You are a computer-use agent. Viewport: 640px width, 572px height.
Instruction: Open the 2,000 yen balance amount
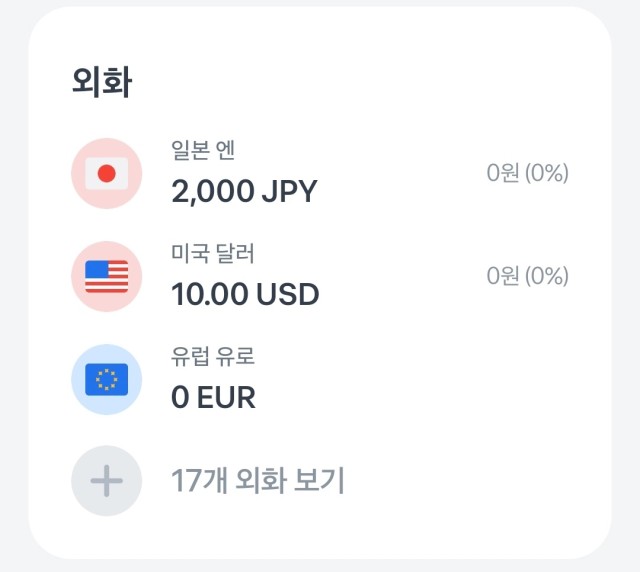tap(244, 191)
